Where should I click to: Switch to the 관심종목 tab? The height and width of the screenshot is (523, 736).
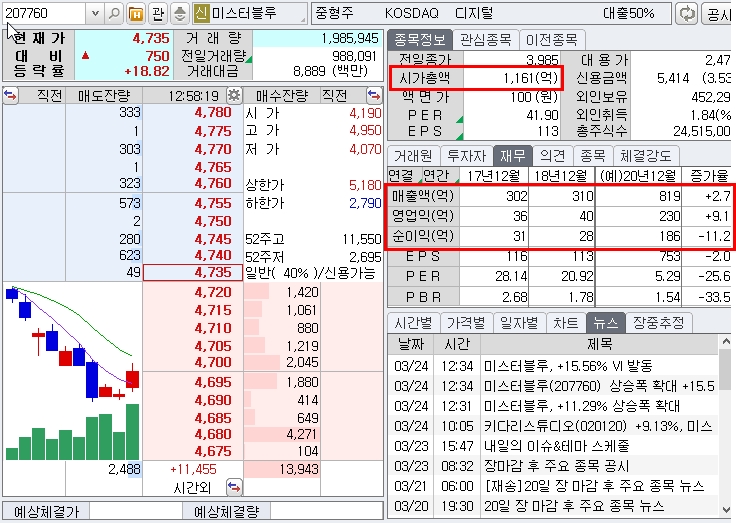tap(486, 40)
